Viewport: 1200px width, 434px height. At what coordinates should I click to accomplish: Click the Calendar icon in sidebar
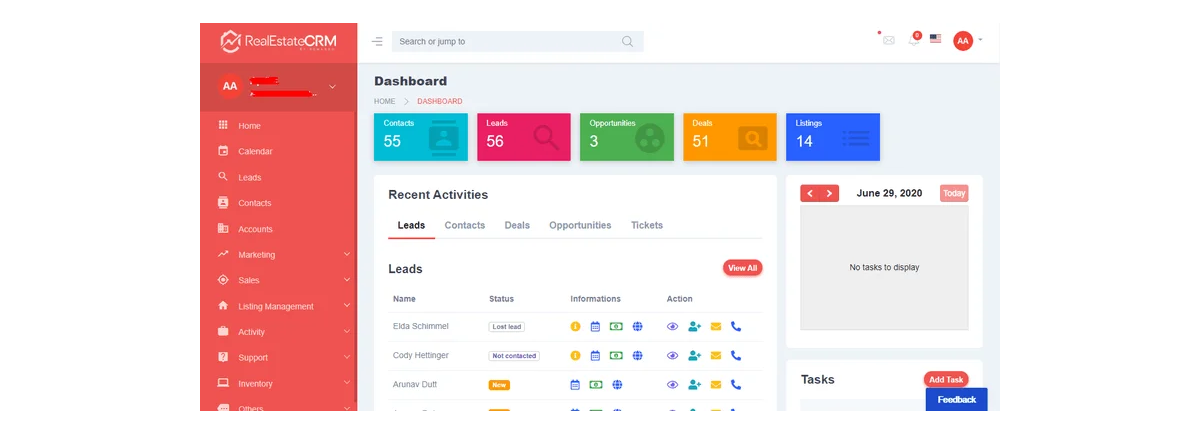[223, 151]
